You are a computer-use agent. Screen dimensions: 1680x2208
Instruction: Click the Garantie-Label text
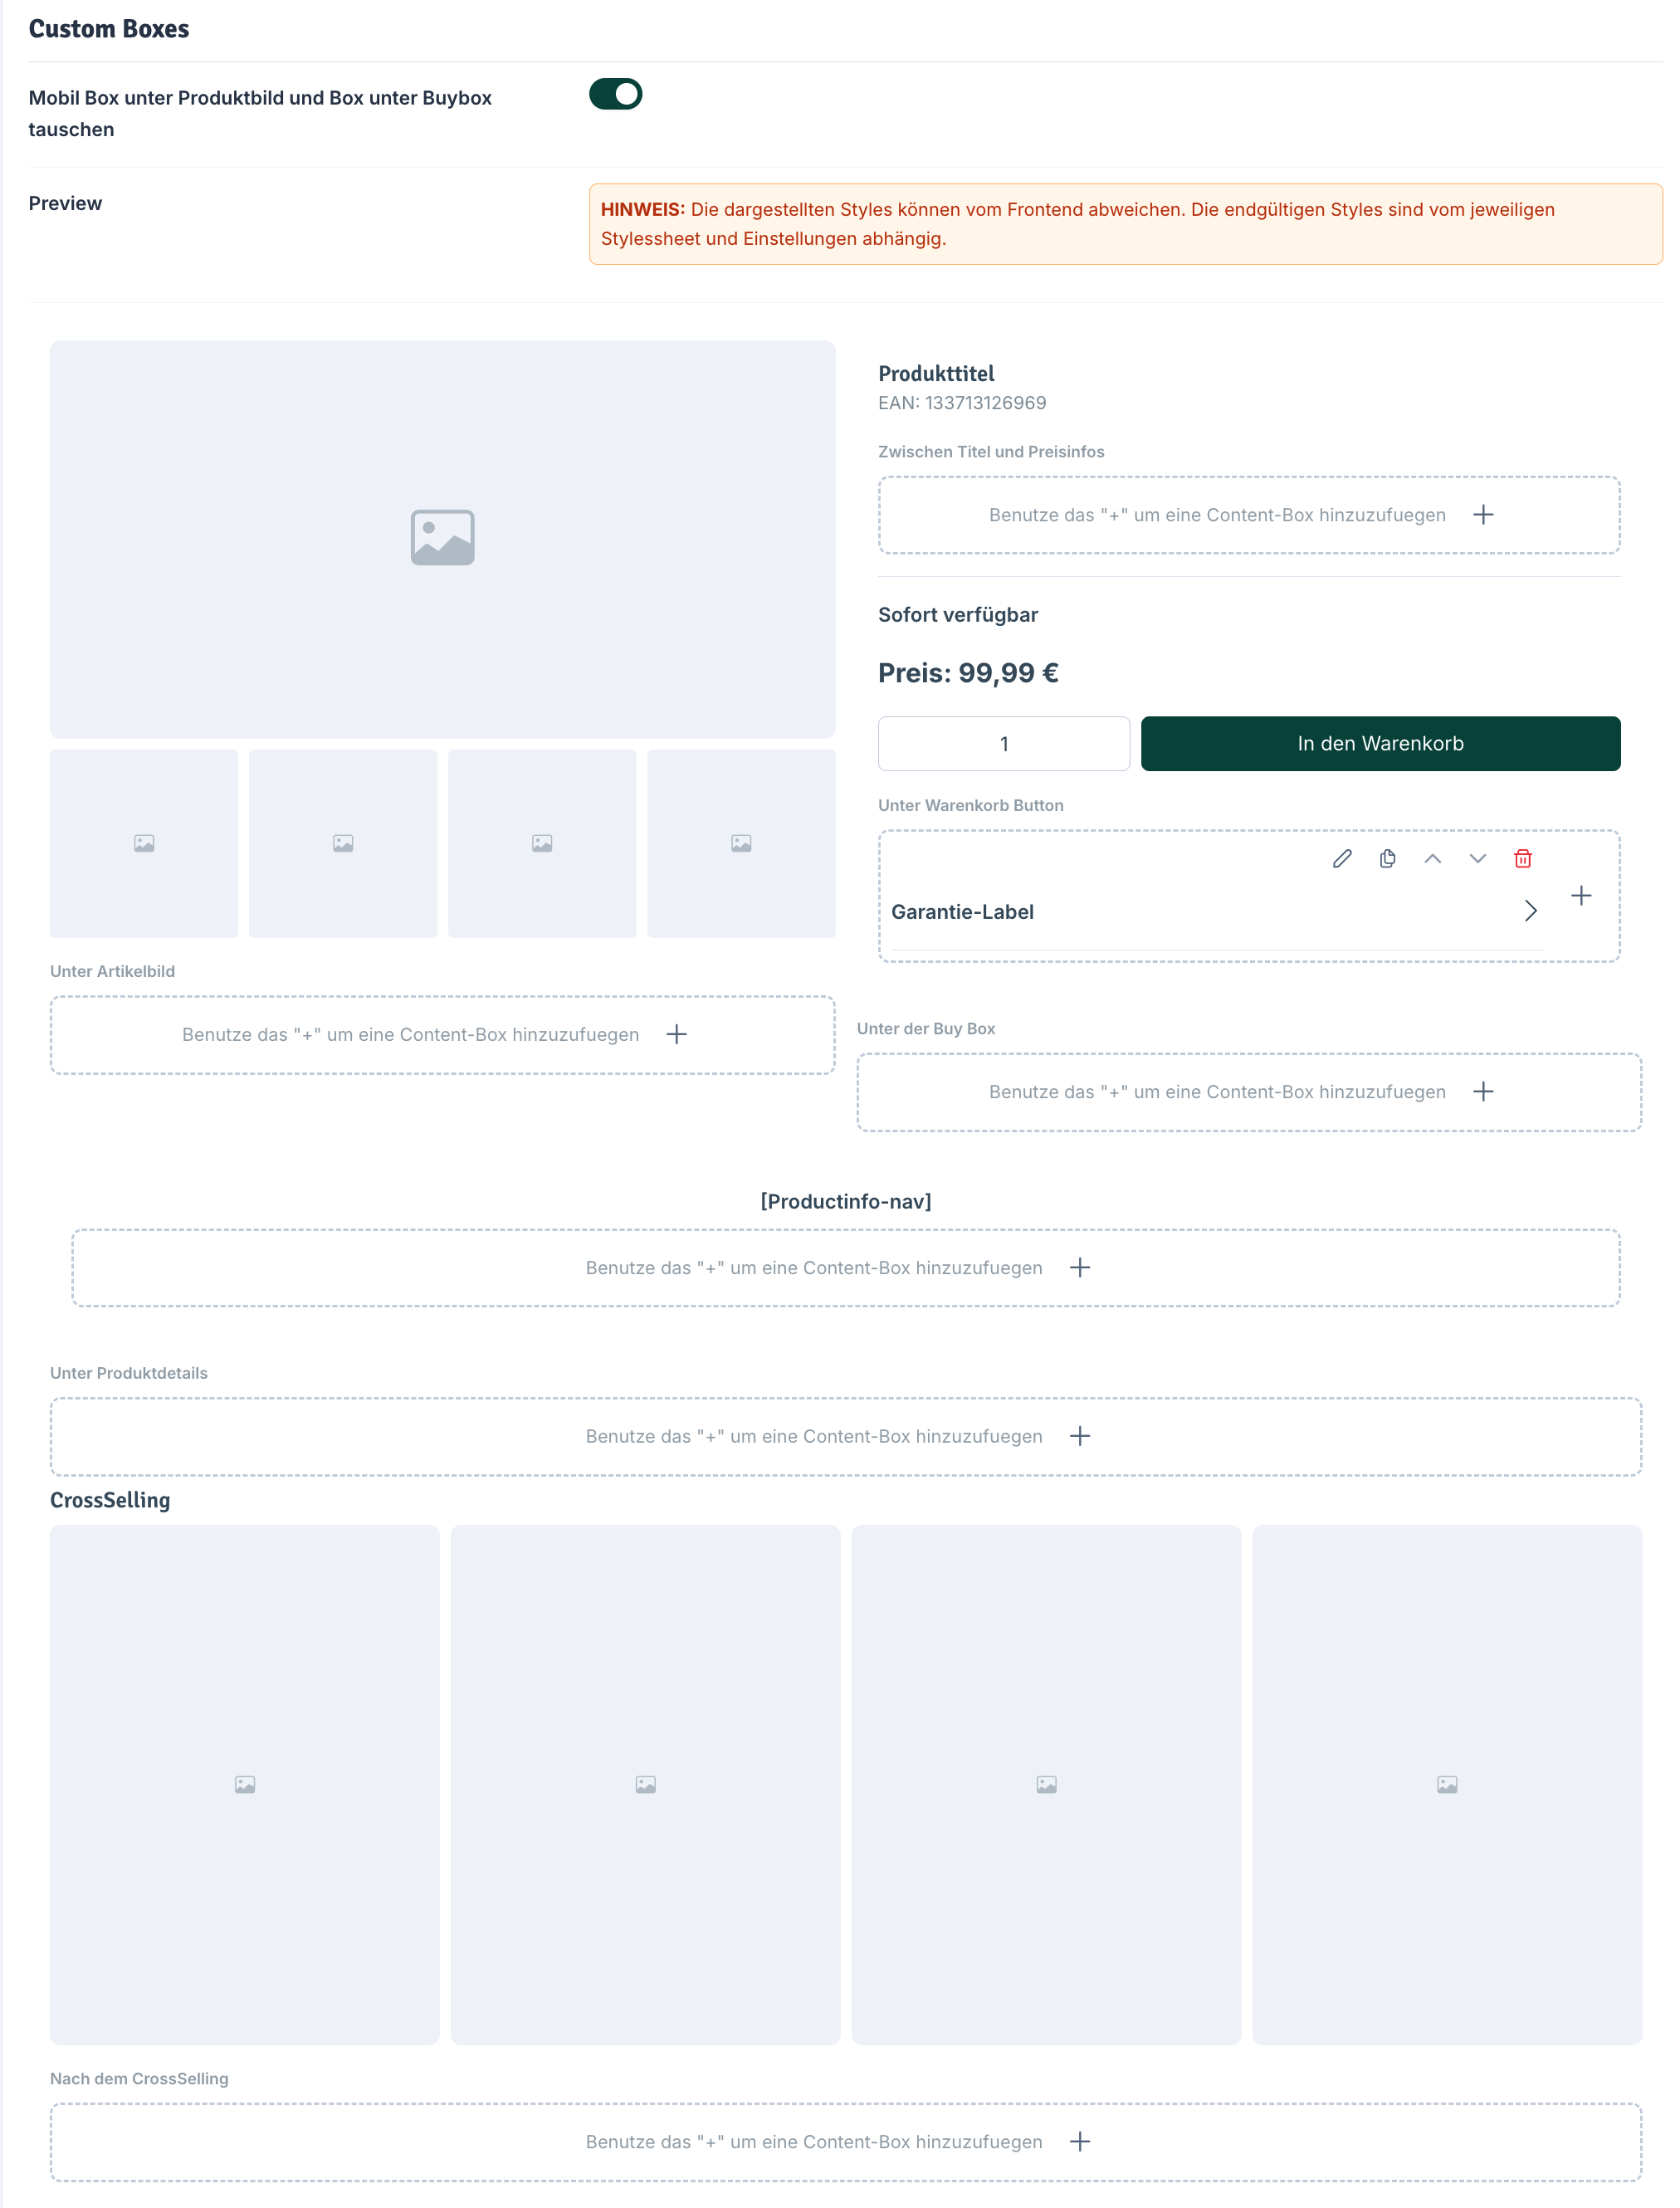[962, 912]
